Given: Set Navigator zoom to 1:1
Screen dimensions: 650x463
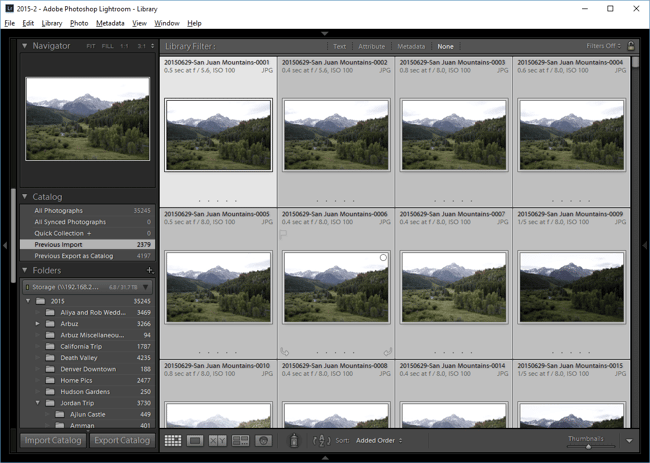Looking at the screenshot, I should [124, 46].
